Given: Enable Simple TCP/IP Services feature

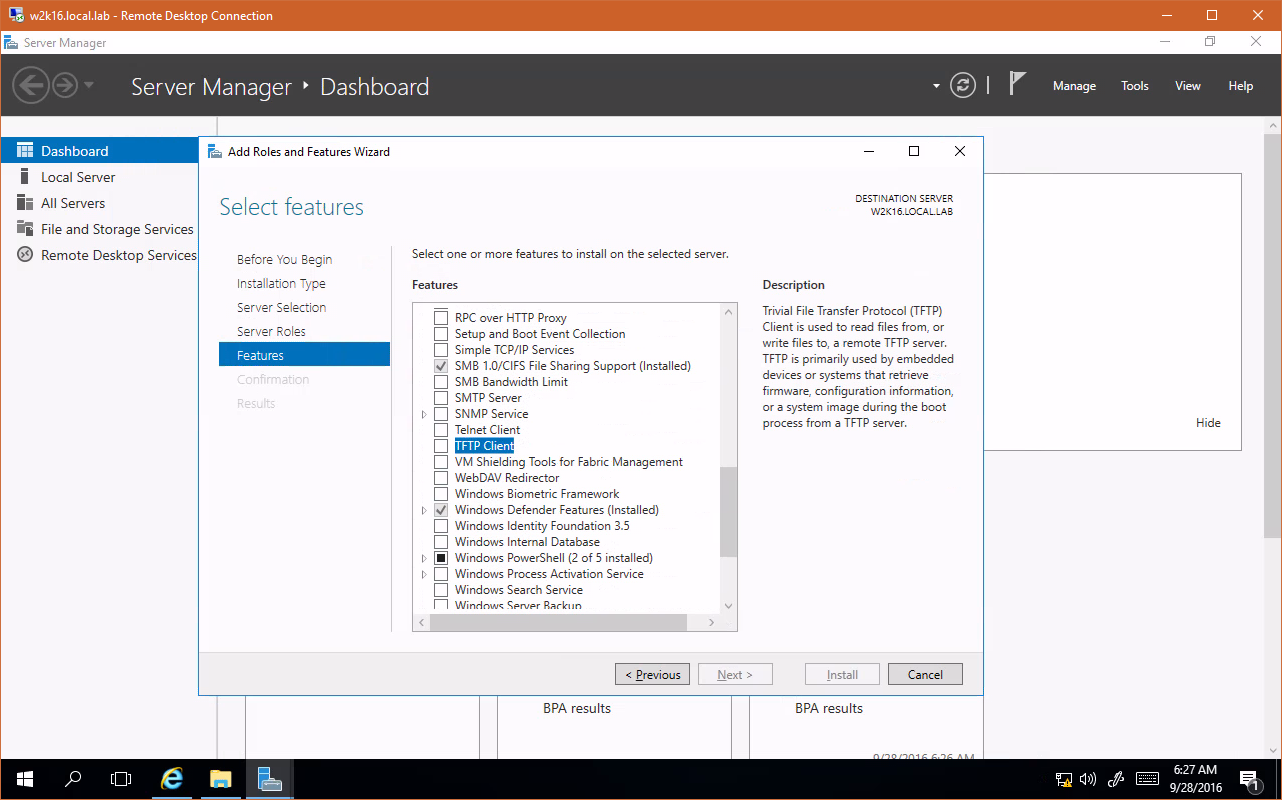Looking at the screenshot, I should [441, 350].
